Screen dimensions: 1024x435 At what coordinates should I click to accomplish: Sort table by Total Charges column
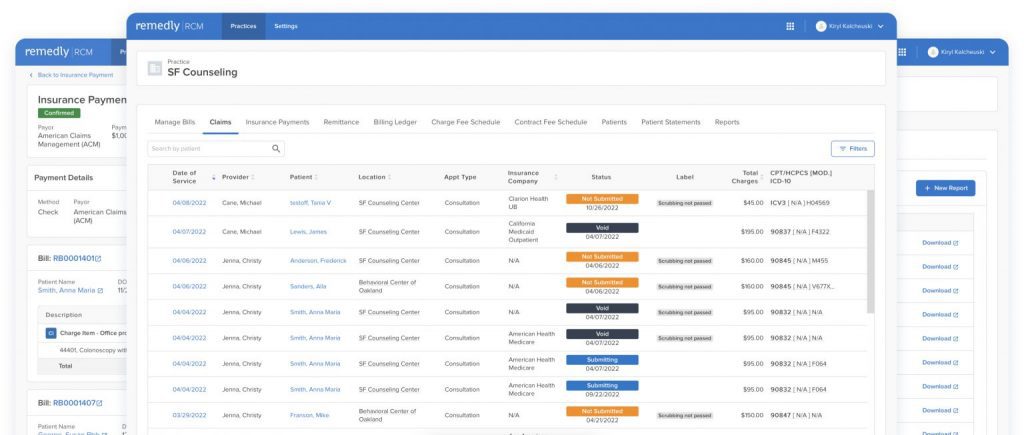point(742,177)
